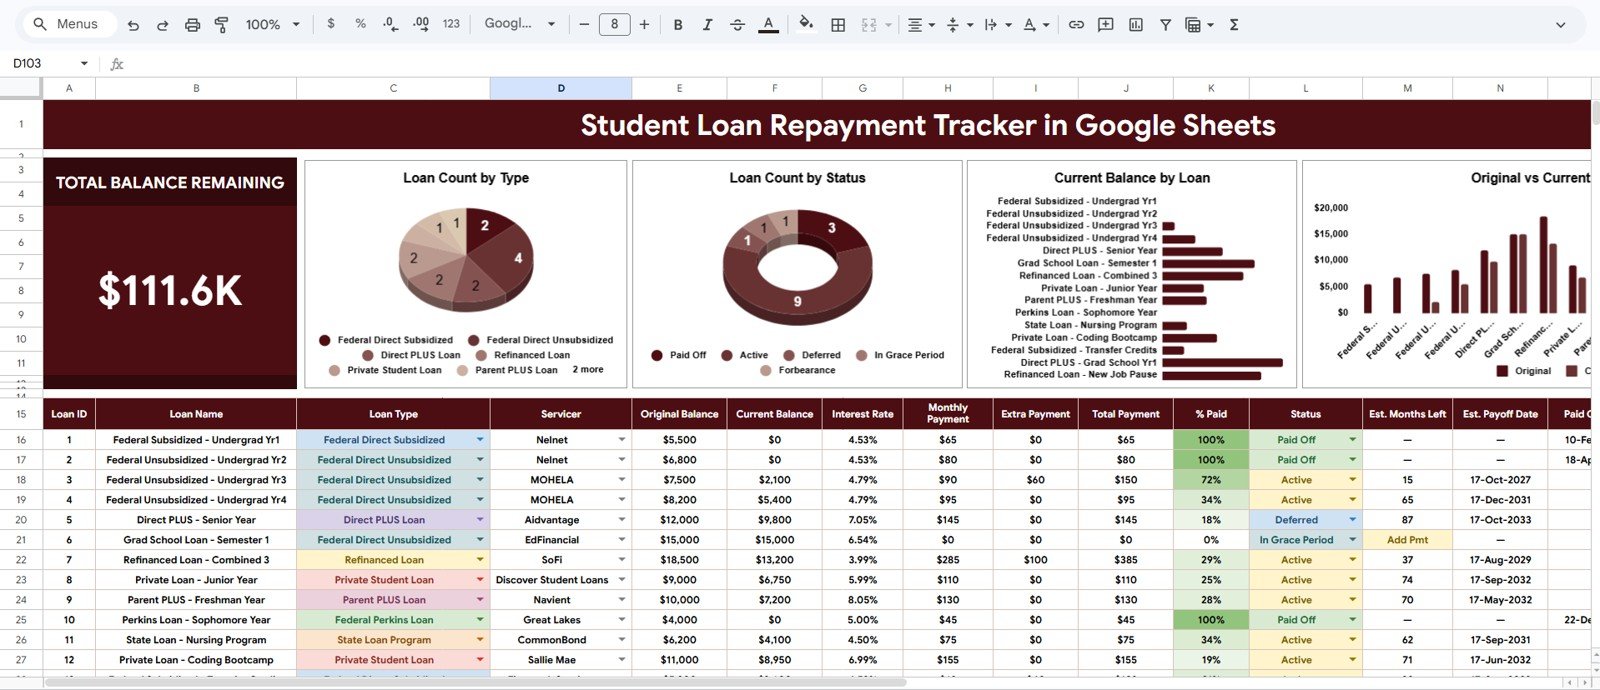Select row 16 header
The width and height of the screenshot is (1600, 690).
pos(21,440)
